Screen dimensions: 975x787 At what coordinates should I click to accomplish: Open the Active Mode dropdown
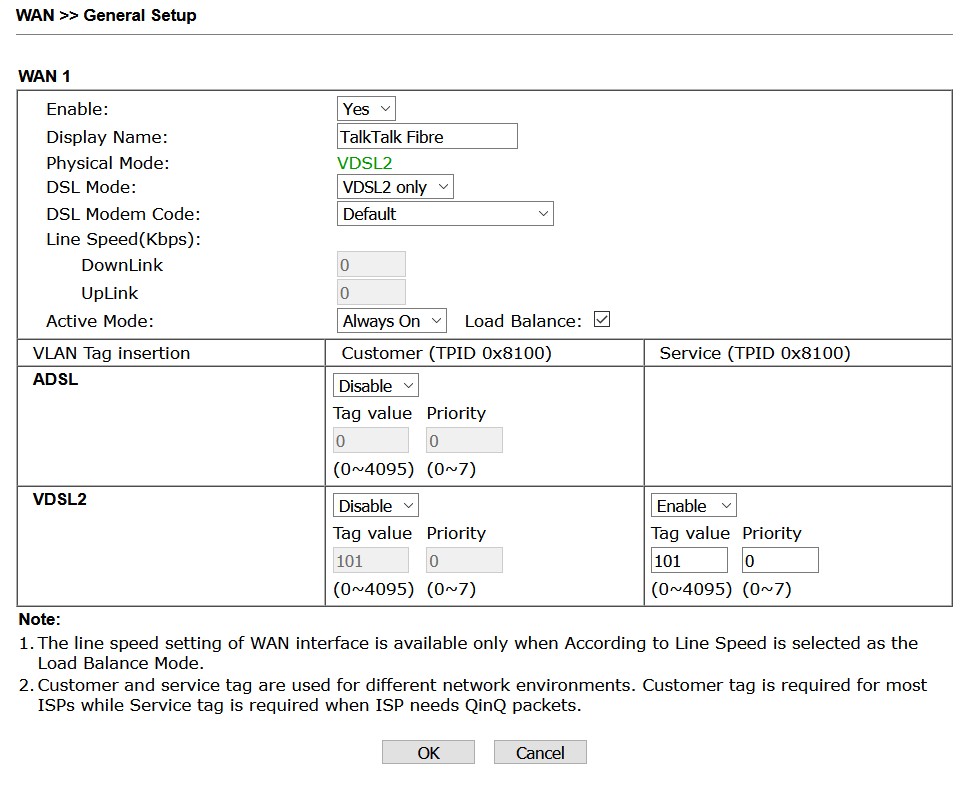(392, 321)
